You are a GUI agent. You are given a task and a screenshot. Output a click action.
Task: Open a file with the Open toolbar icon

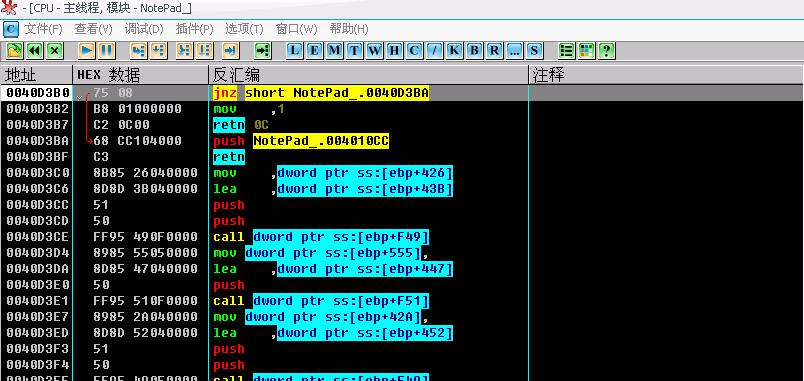[x=15, y=50]
